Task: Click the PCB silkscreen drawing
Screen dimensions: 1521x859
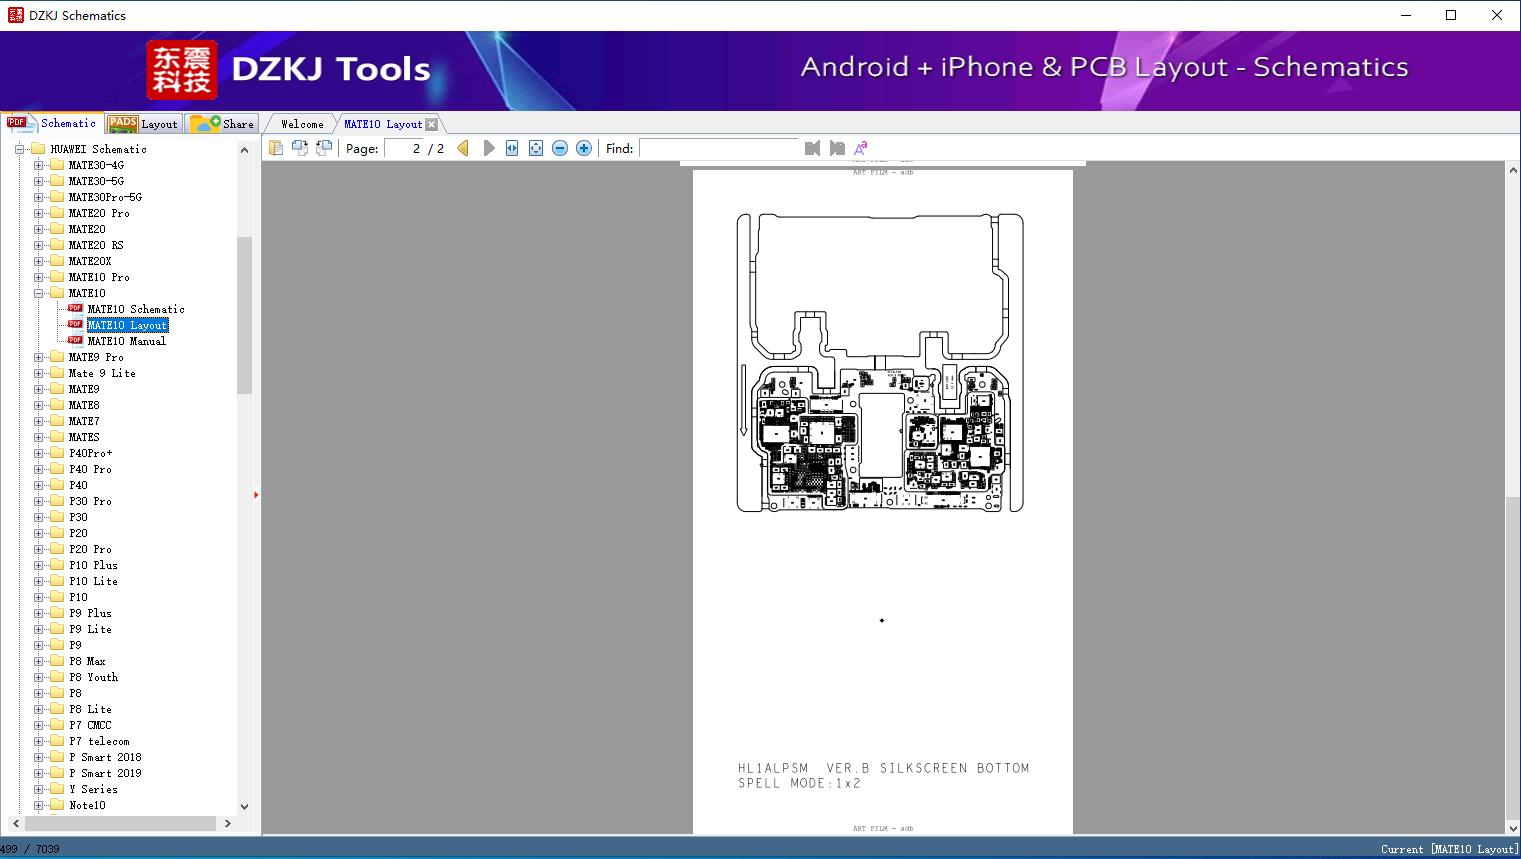Action: coord(880,362)
